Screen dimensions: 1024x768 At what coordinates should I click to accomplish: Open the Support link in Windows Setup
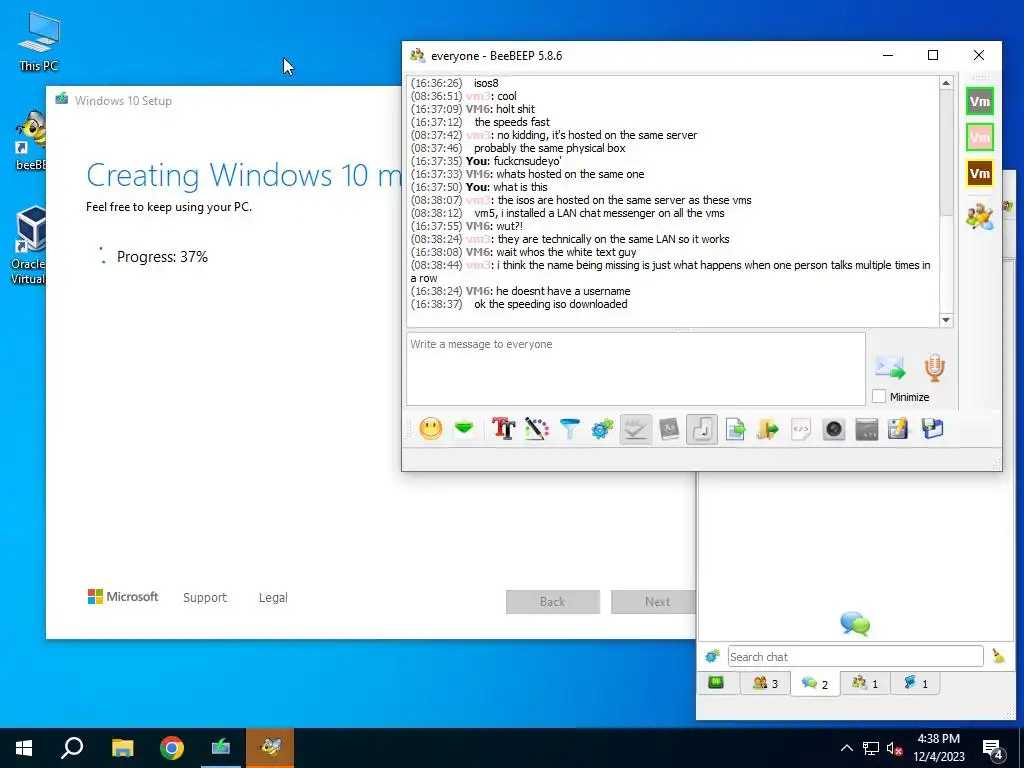204,598
